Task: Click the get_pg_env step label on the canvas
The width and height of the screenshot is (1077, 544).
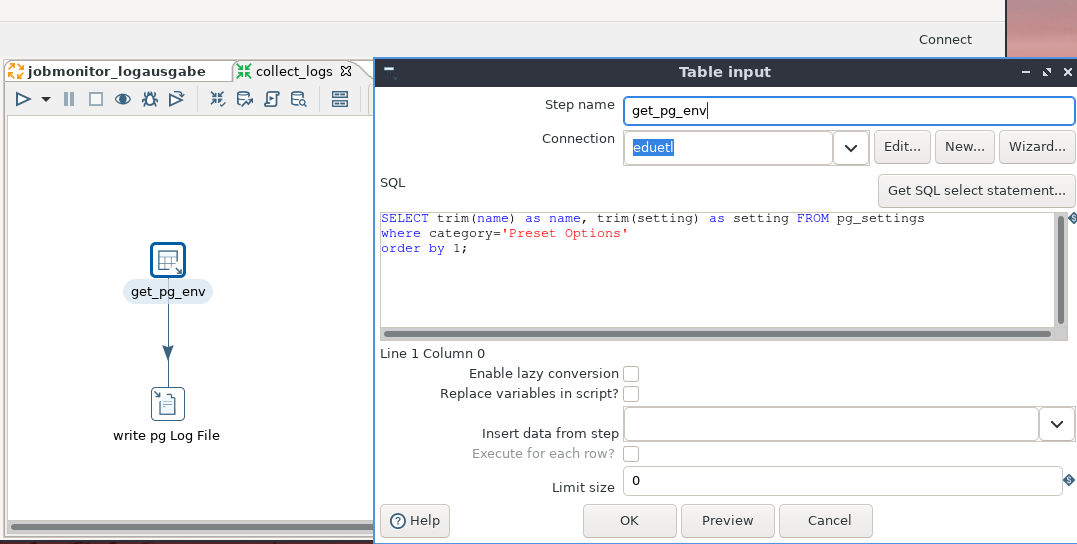Action: pyautogui.click(x=168, y=292)
